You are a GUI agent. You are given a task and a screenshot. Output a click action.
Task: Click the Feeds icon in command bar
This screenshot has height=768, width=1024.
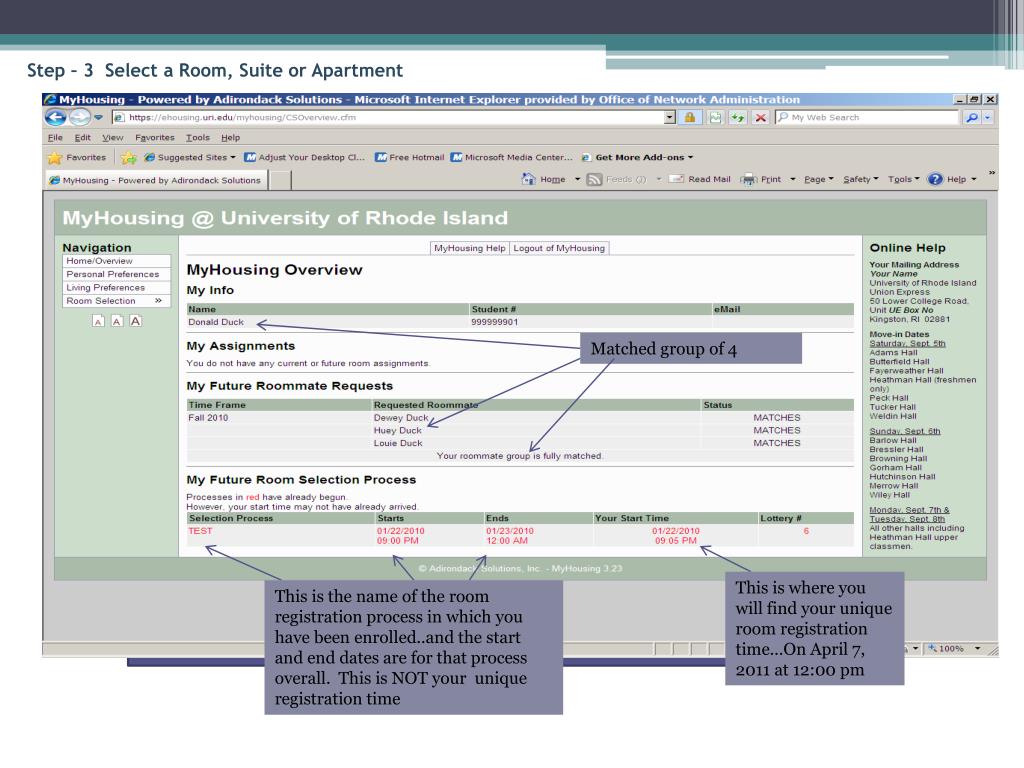[594, 179]
